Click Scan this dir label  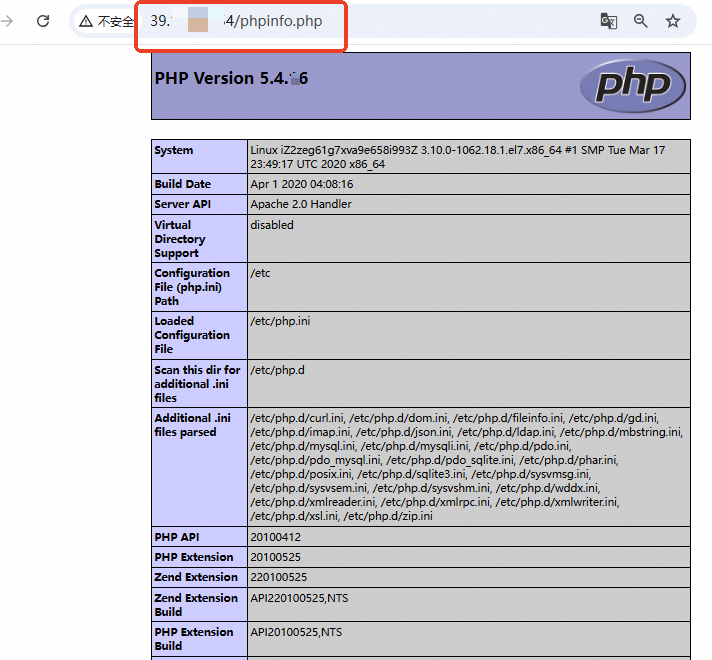(197, 384)
